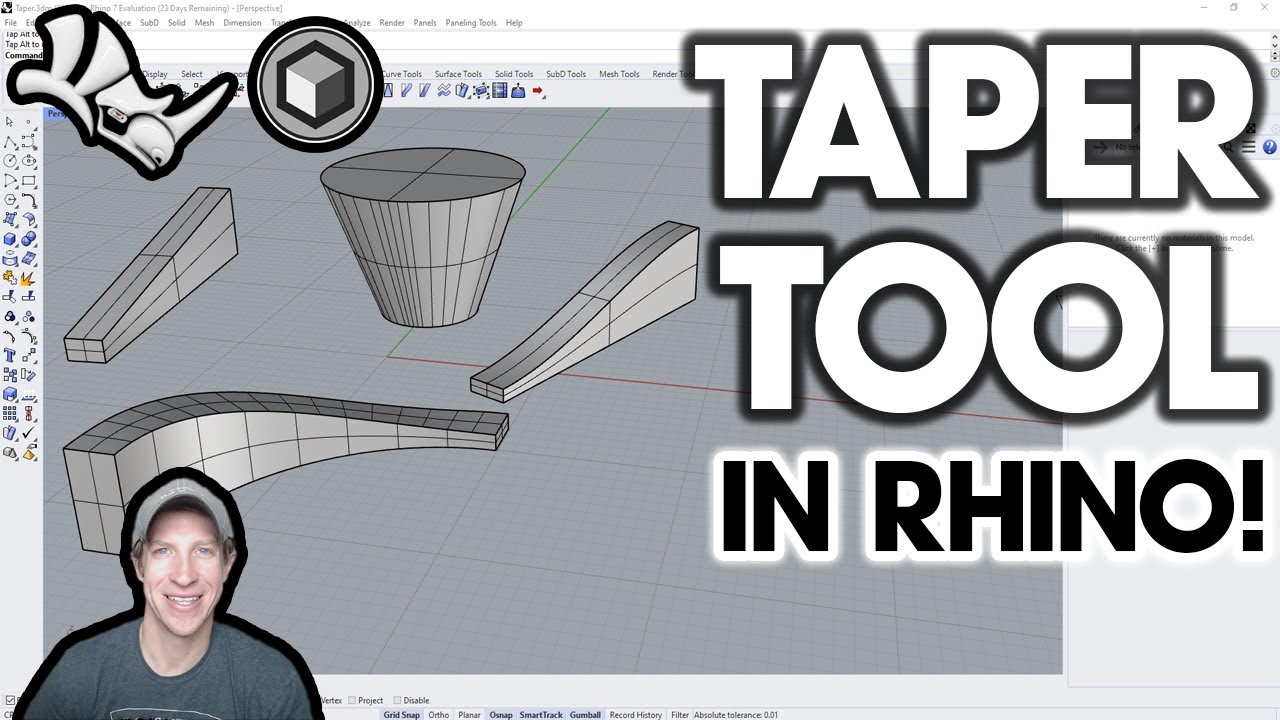This screenshot has width=1280, height=720.
Task: Select the Trim tool
Action: point(9,296)
